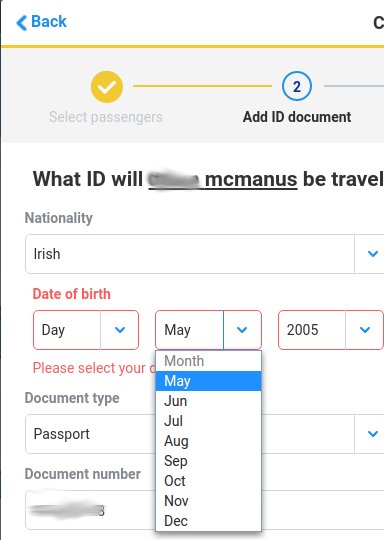The height and width of the screenshot is (540, 384).
Task: Click the step 2 circle icon
Action: [297, 86]
